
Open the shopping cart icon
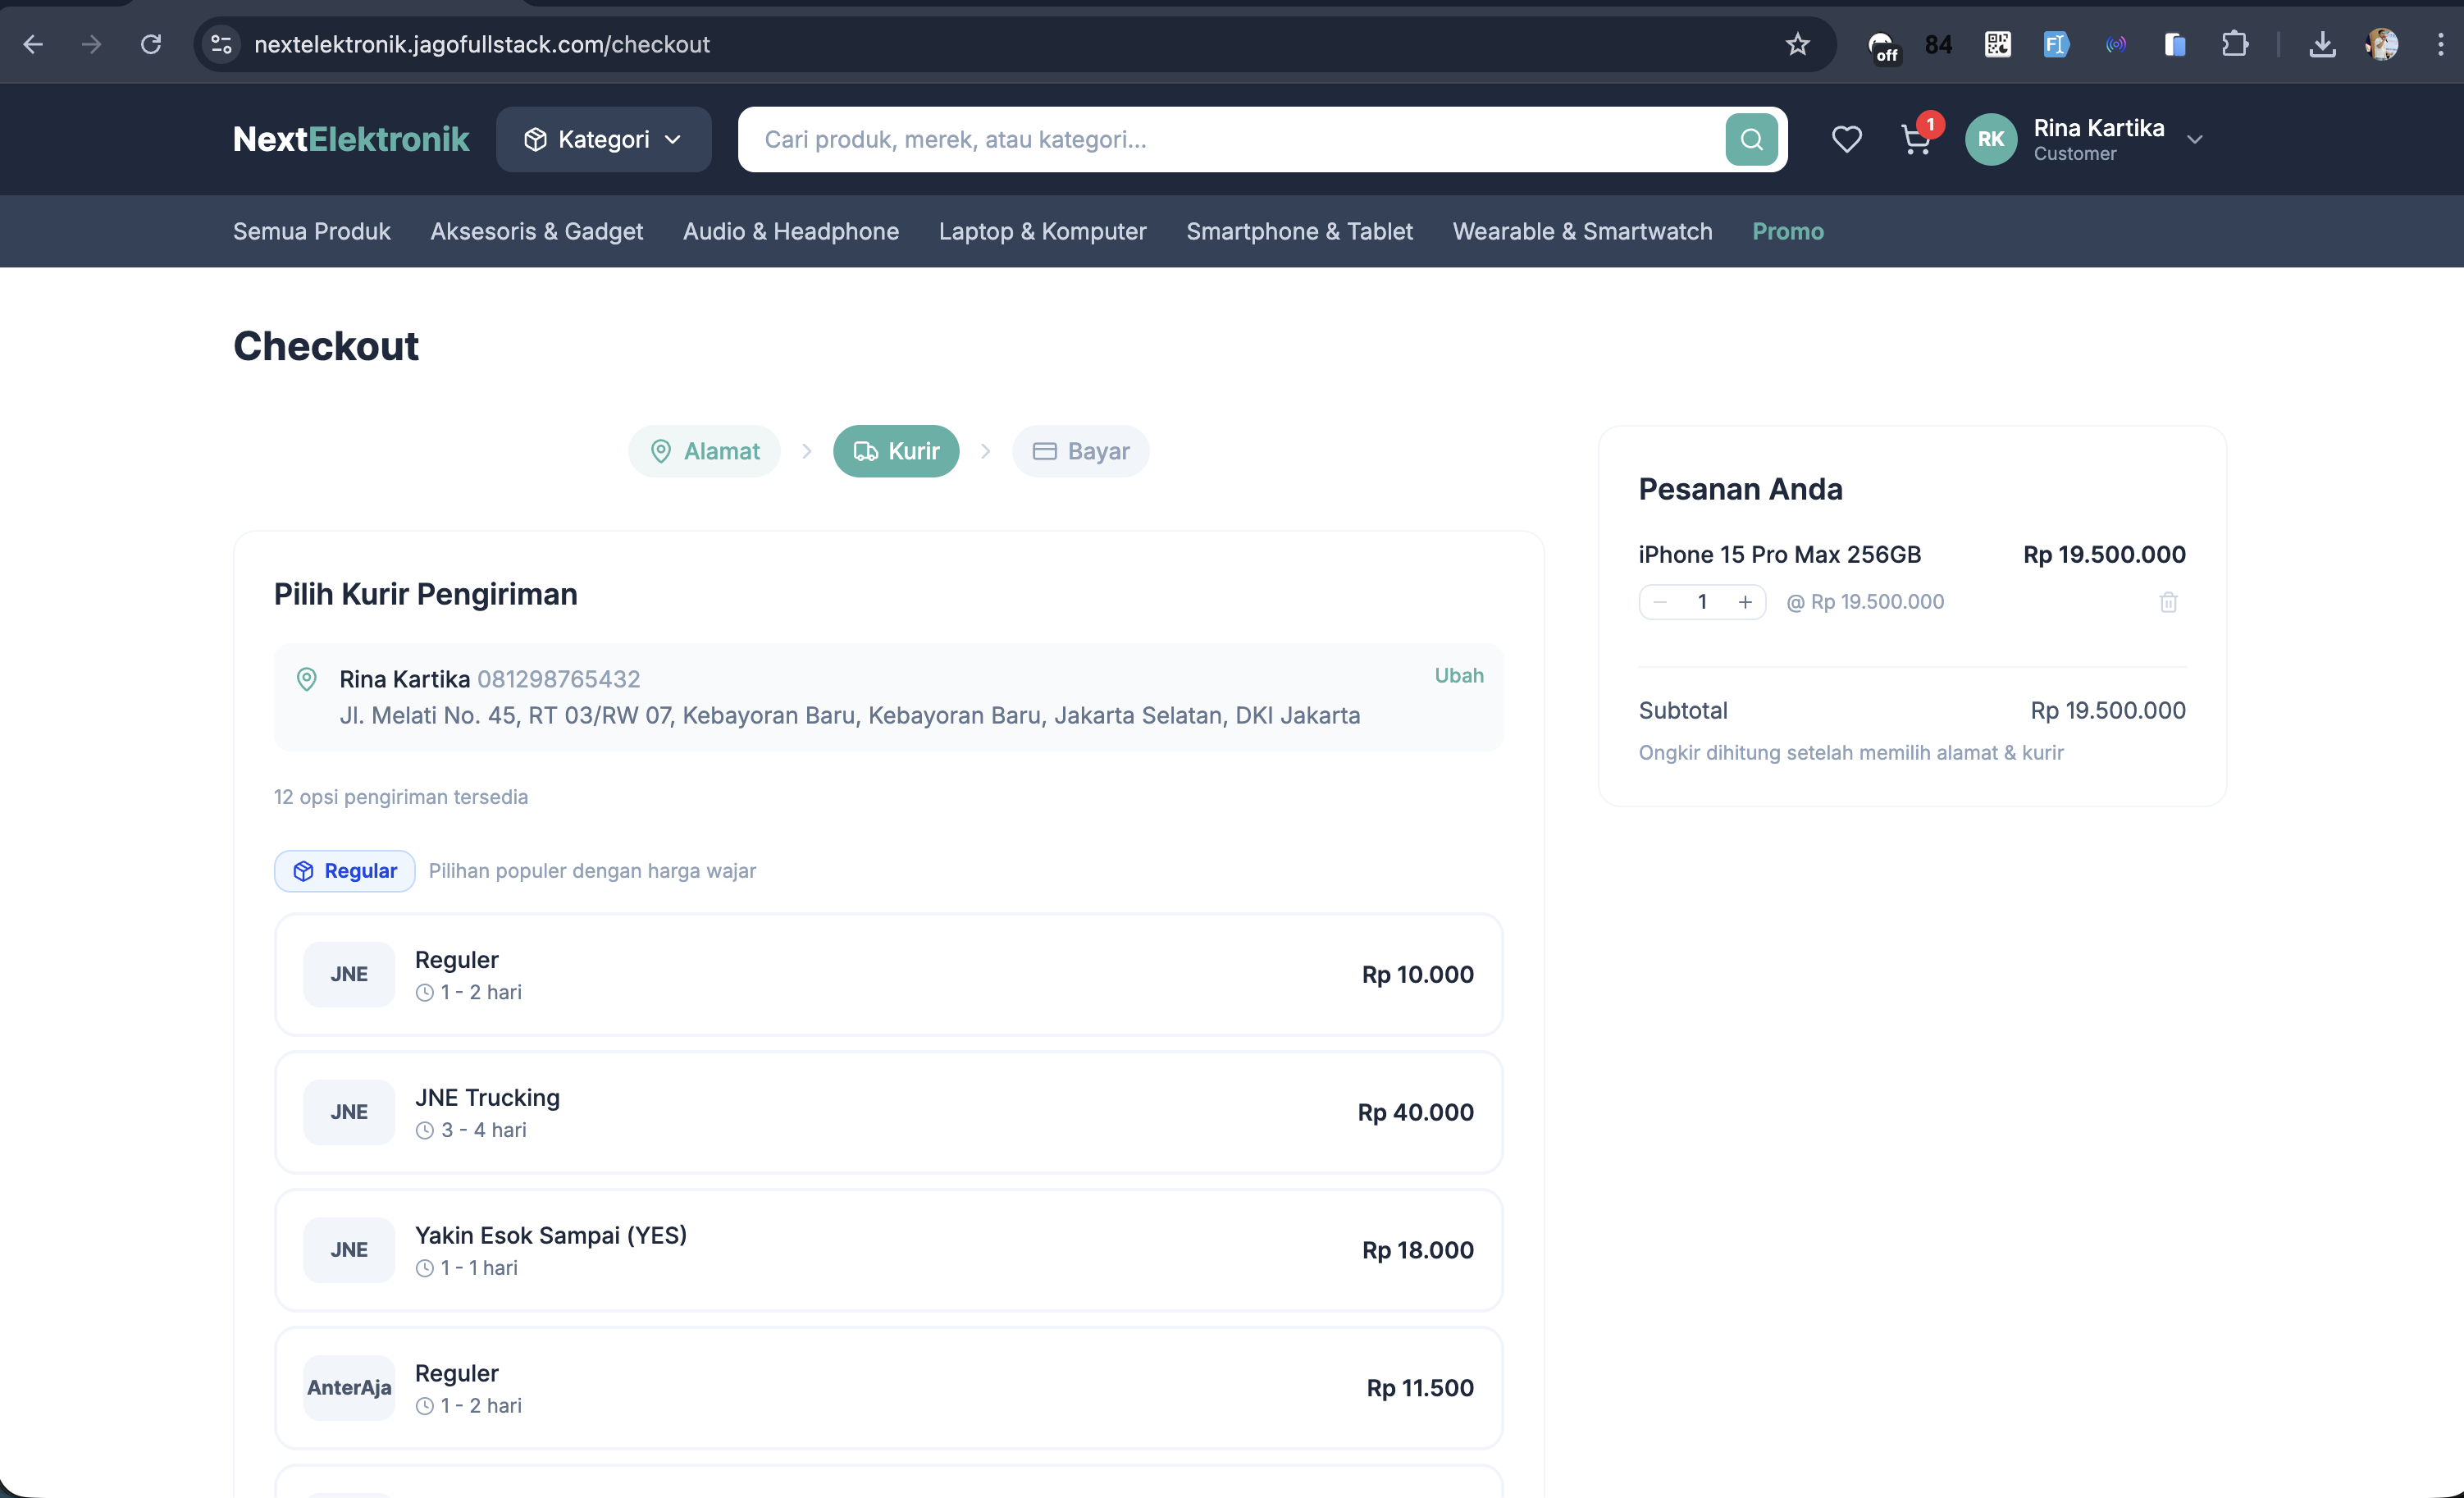pyautogui.click(x=1915, y=139)
